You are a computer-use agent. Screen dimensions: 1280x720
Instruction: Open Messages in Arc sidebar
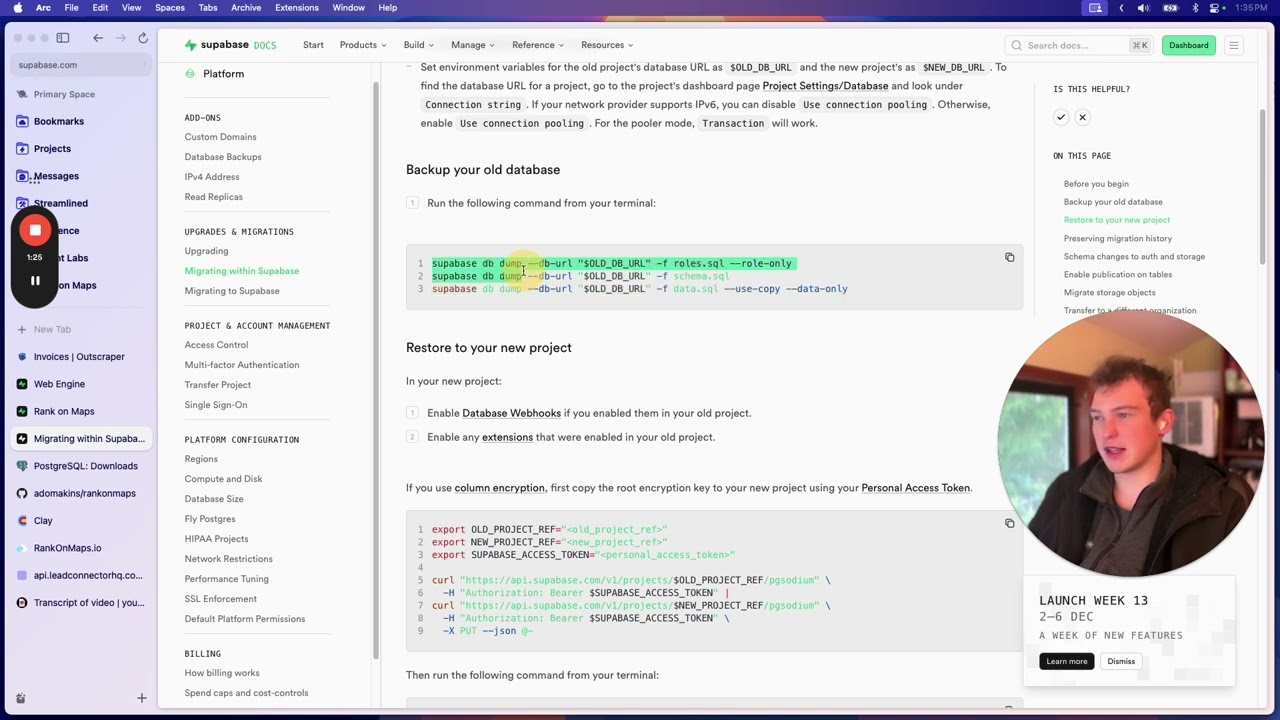(56, 176)
